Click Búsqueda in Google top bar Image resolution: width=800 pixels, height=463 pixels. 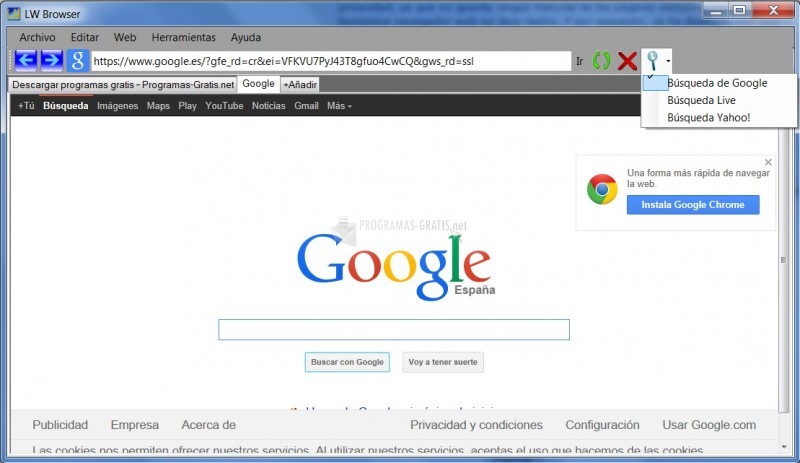pyautogui.click(x=66, y=106)
